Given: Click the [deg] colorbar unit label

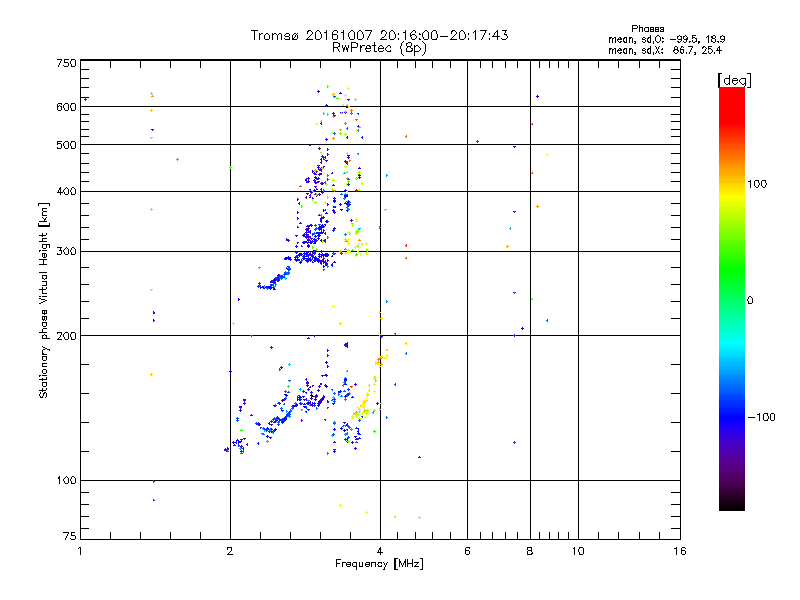Looking at the screenshot, I should [x=734, y=79].
